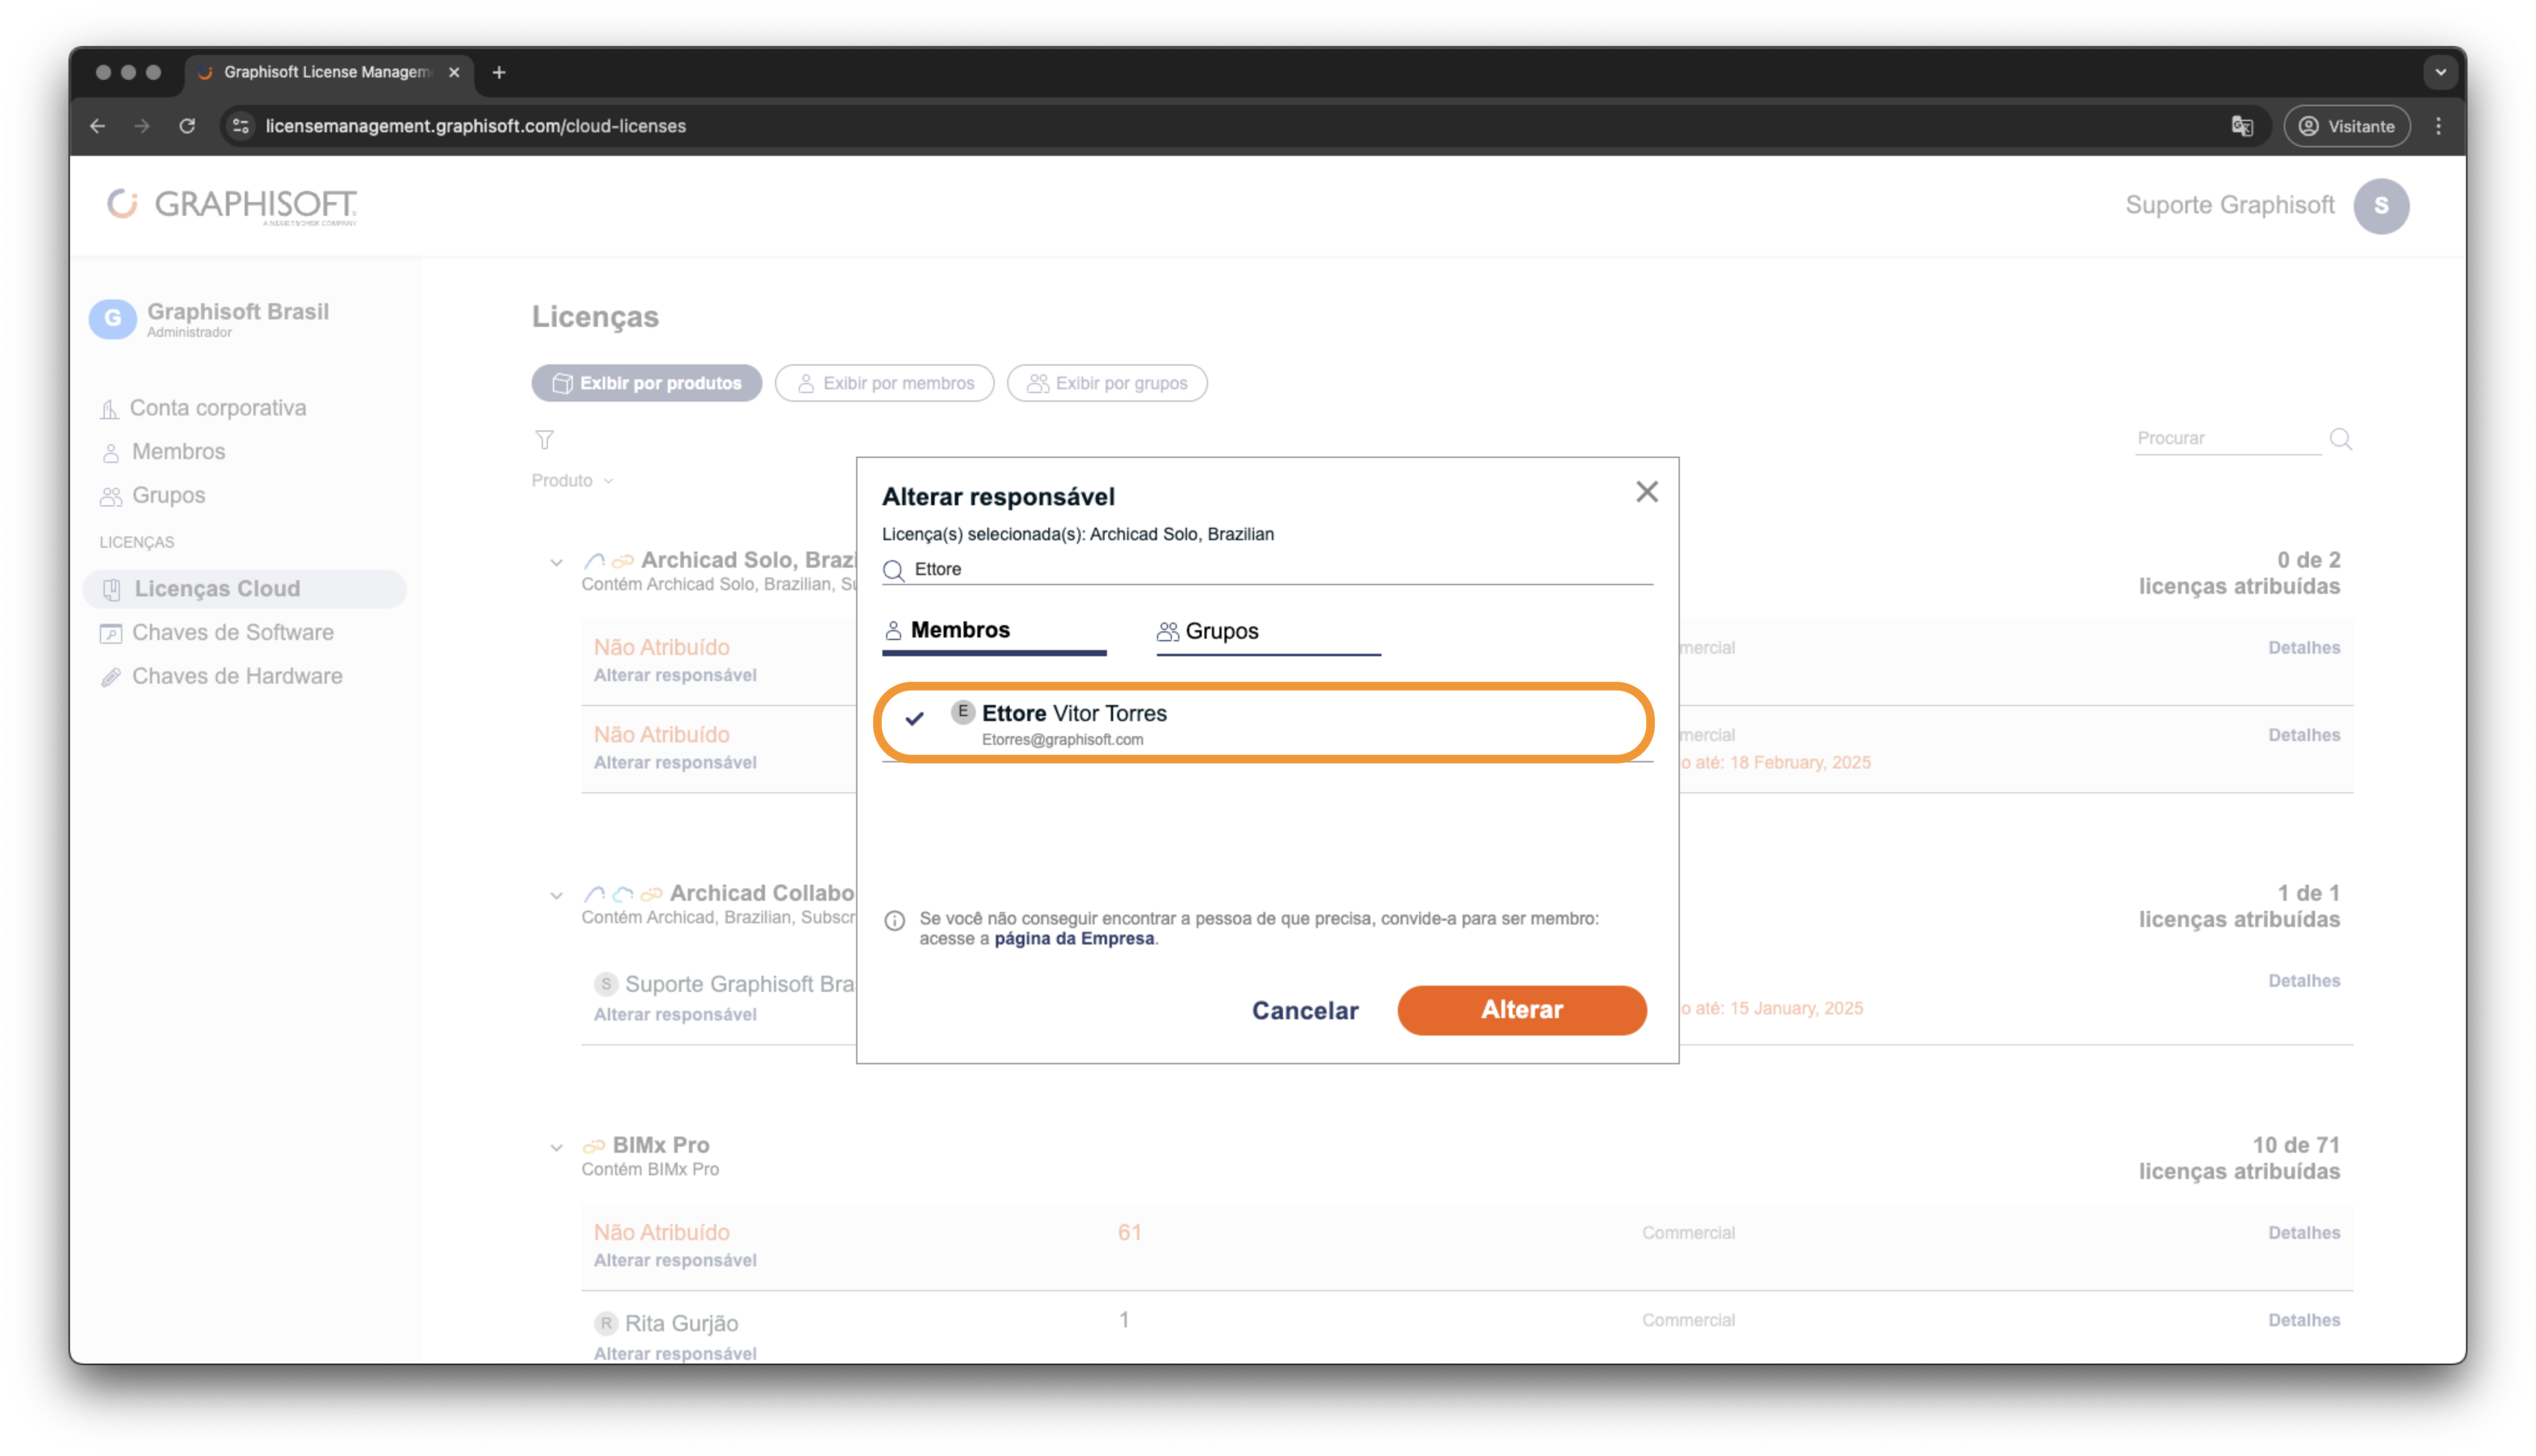This screenshot has height=1456, width=2536.
Task: Click the info icon beside invite hint
Action: (x=894, y=921)
